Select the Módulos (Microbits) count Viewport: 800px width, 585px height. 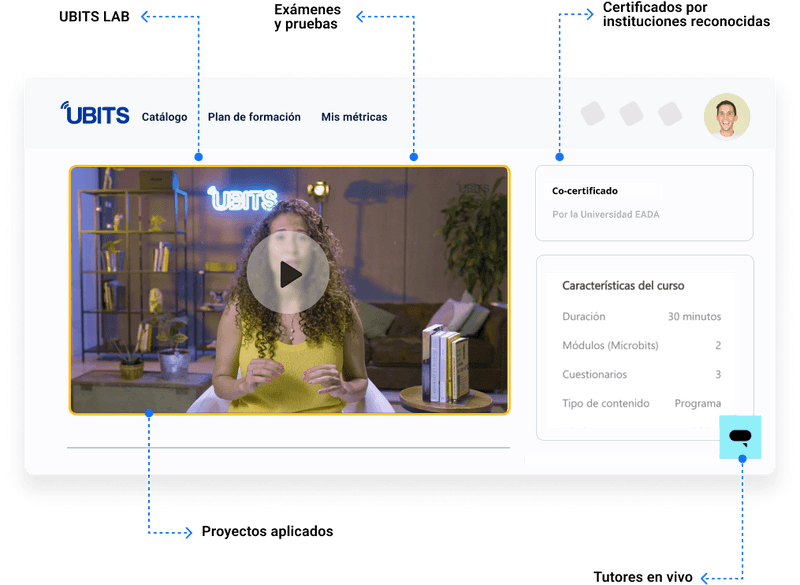coord(718,345)
